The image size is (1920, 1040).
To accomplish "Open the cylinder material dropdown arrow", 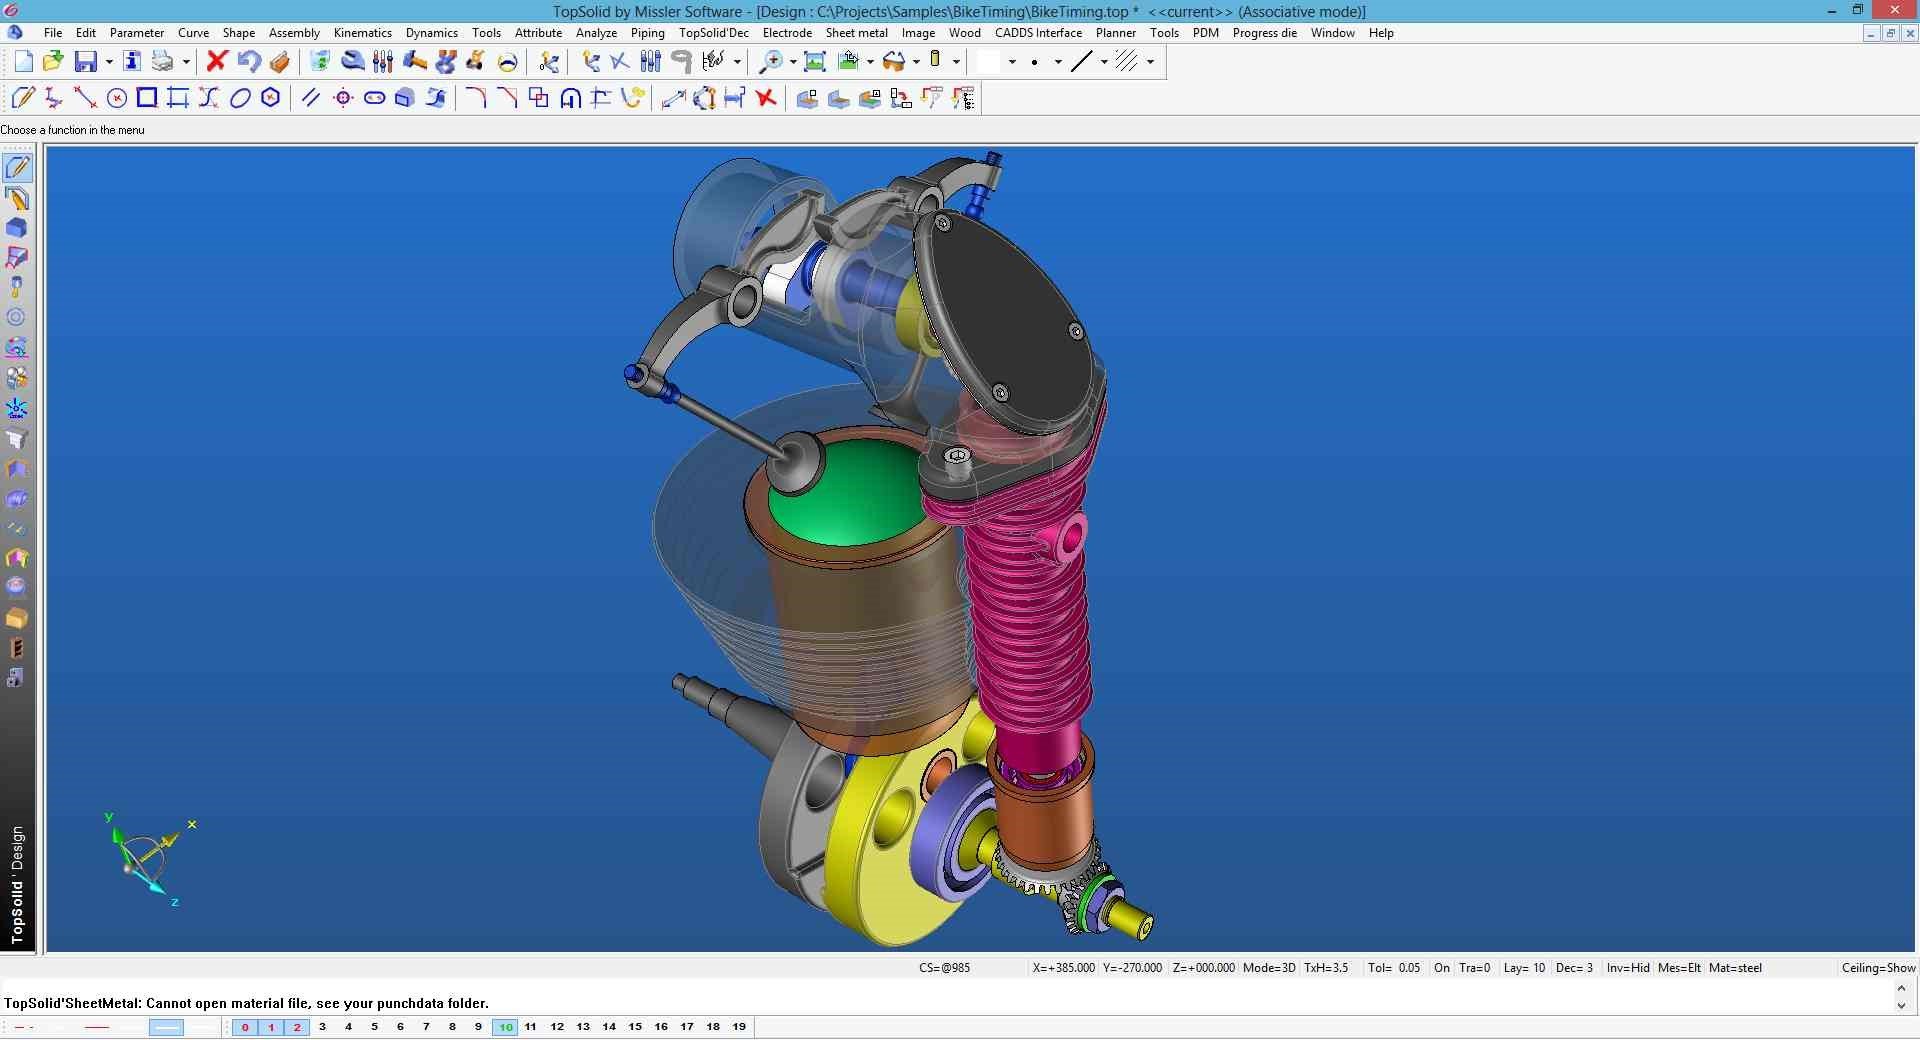I will pos(957,62).
